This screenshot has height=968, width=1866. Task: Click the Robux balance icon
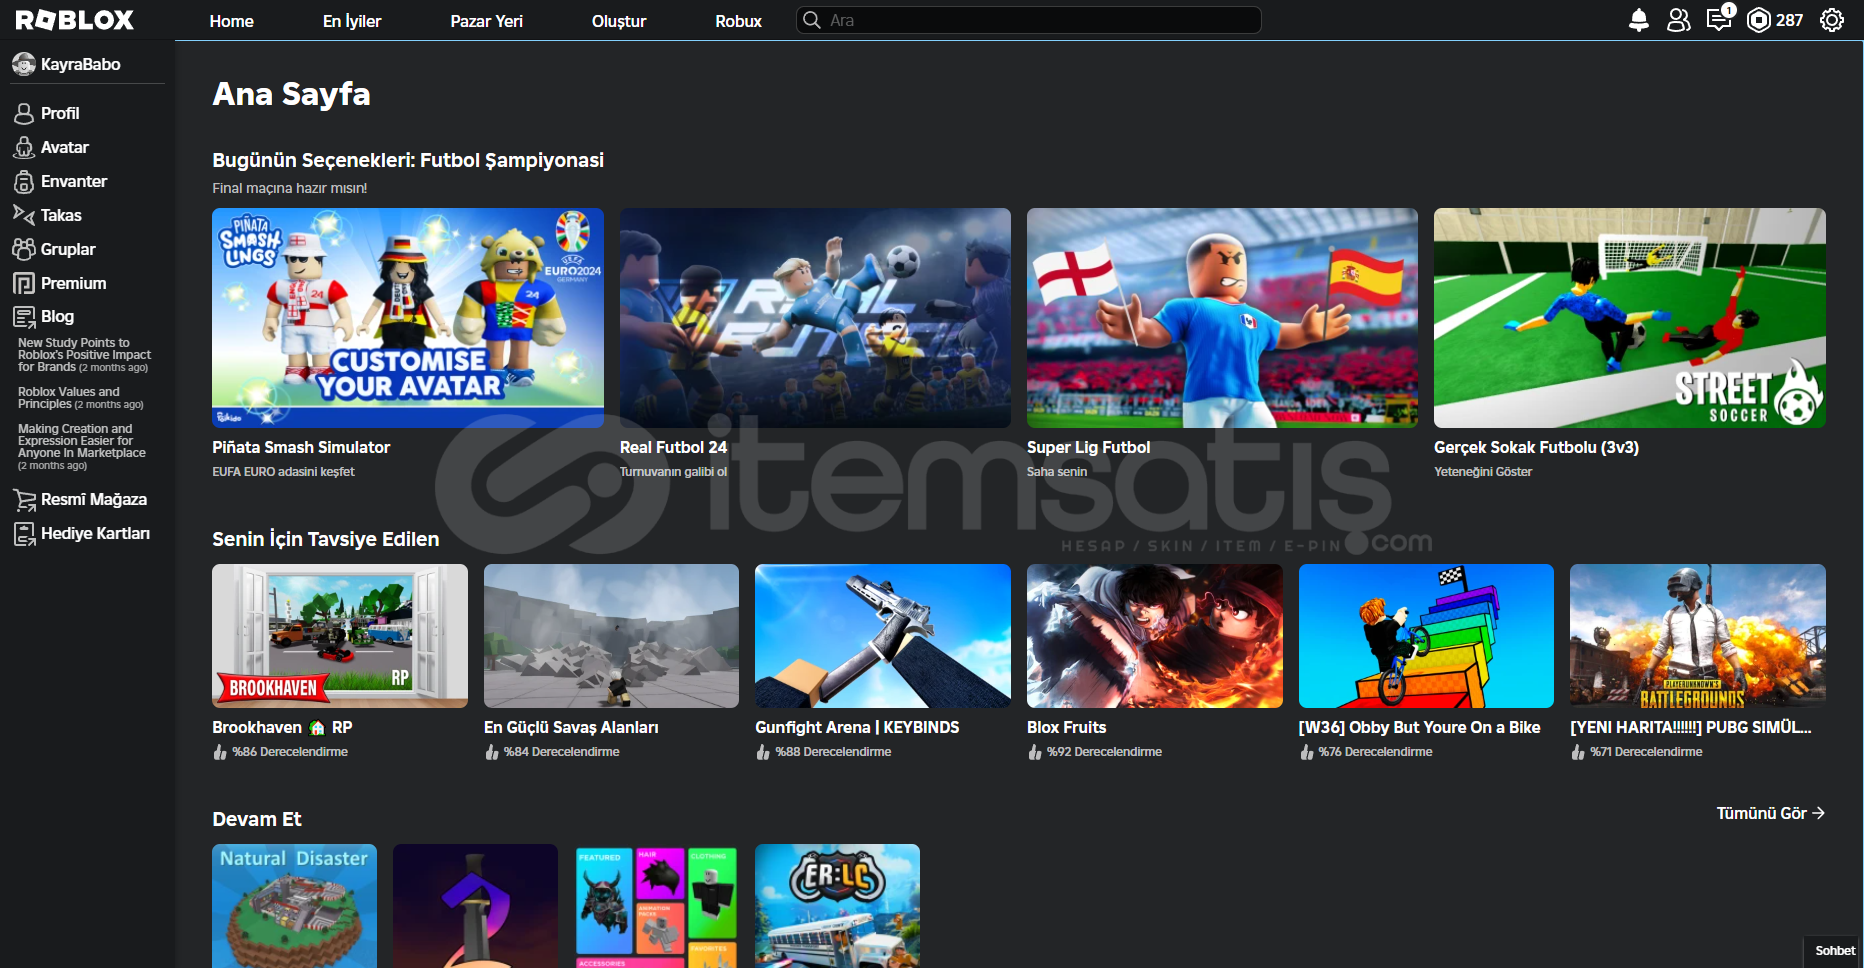[1759, 20]
